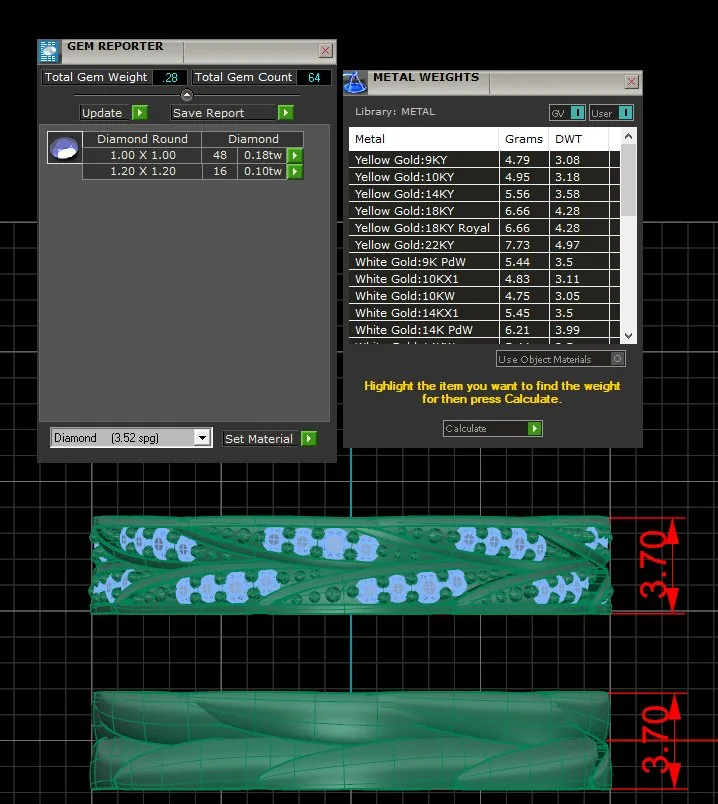Close the Gem Reporter window
718x804 pixels.
click(325, 50)
